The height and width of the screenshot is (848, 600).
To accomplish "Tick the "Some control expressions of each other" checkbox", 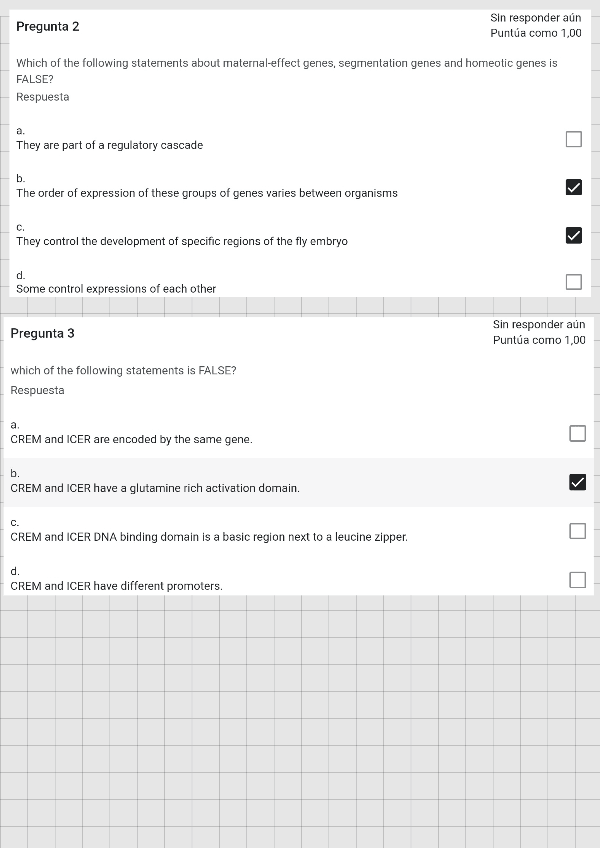I will tap(573, 282).
